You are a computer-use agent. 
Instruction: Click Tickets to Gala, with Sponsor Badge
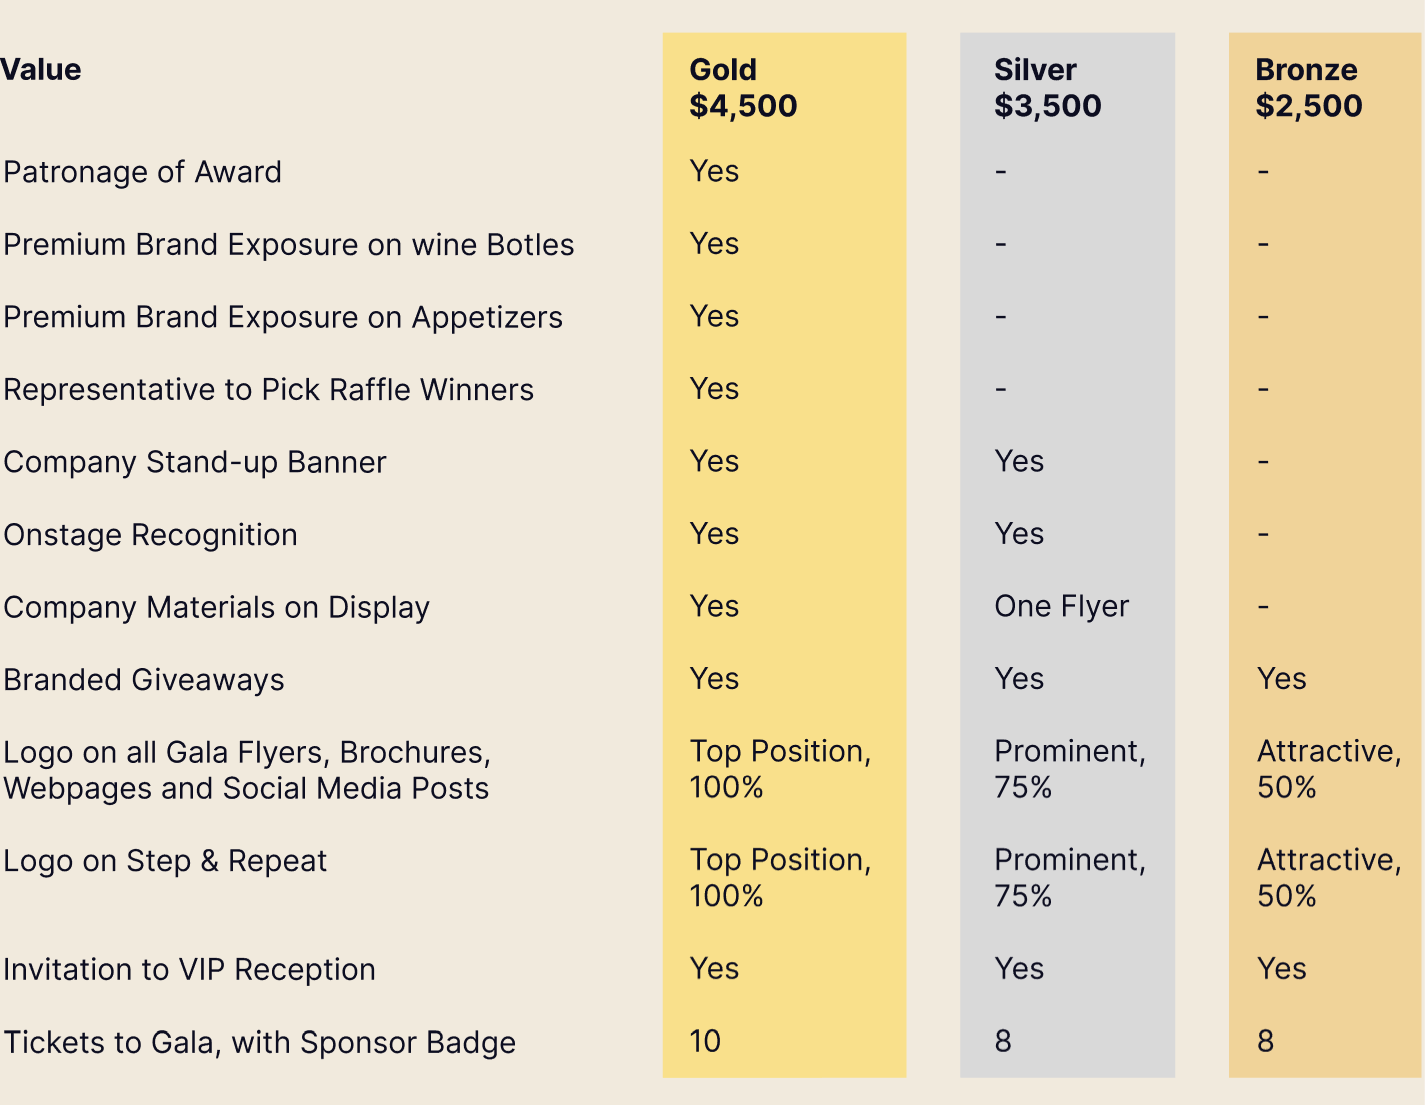(x=260, y=1043)
